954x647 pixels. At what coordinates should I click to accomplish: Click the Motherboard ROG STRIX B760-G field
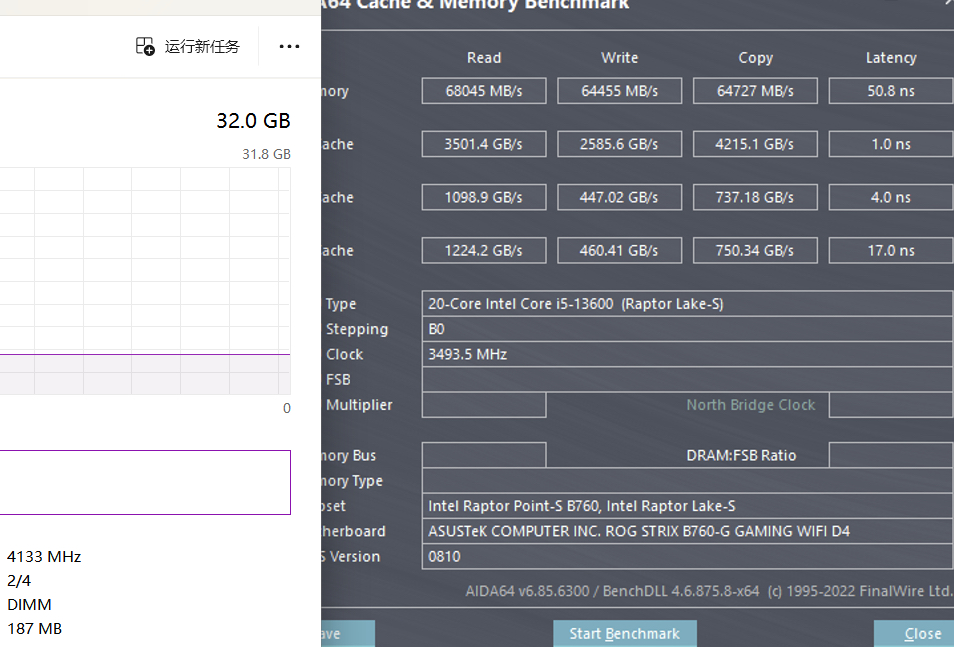coord(686,531)
